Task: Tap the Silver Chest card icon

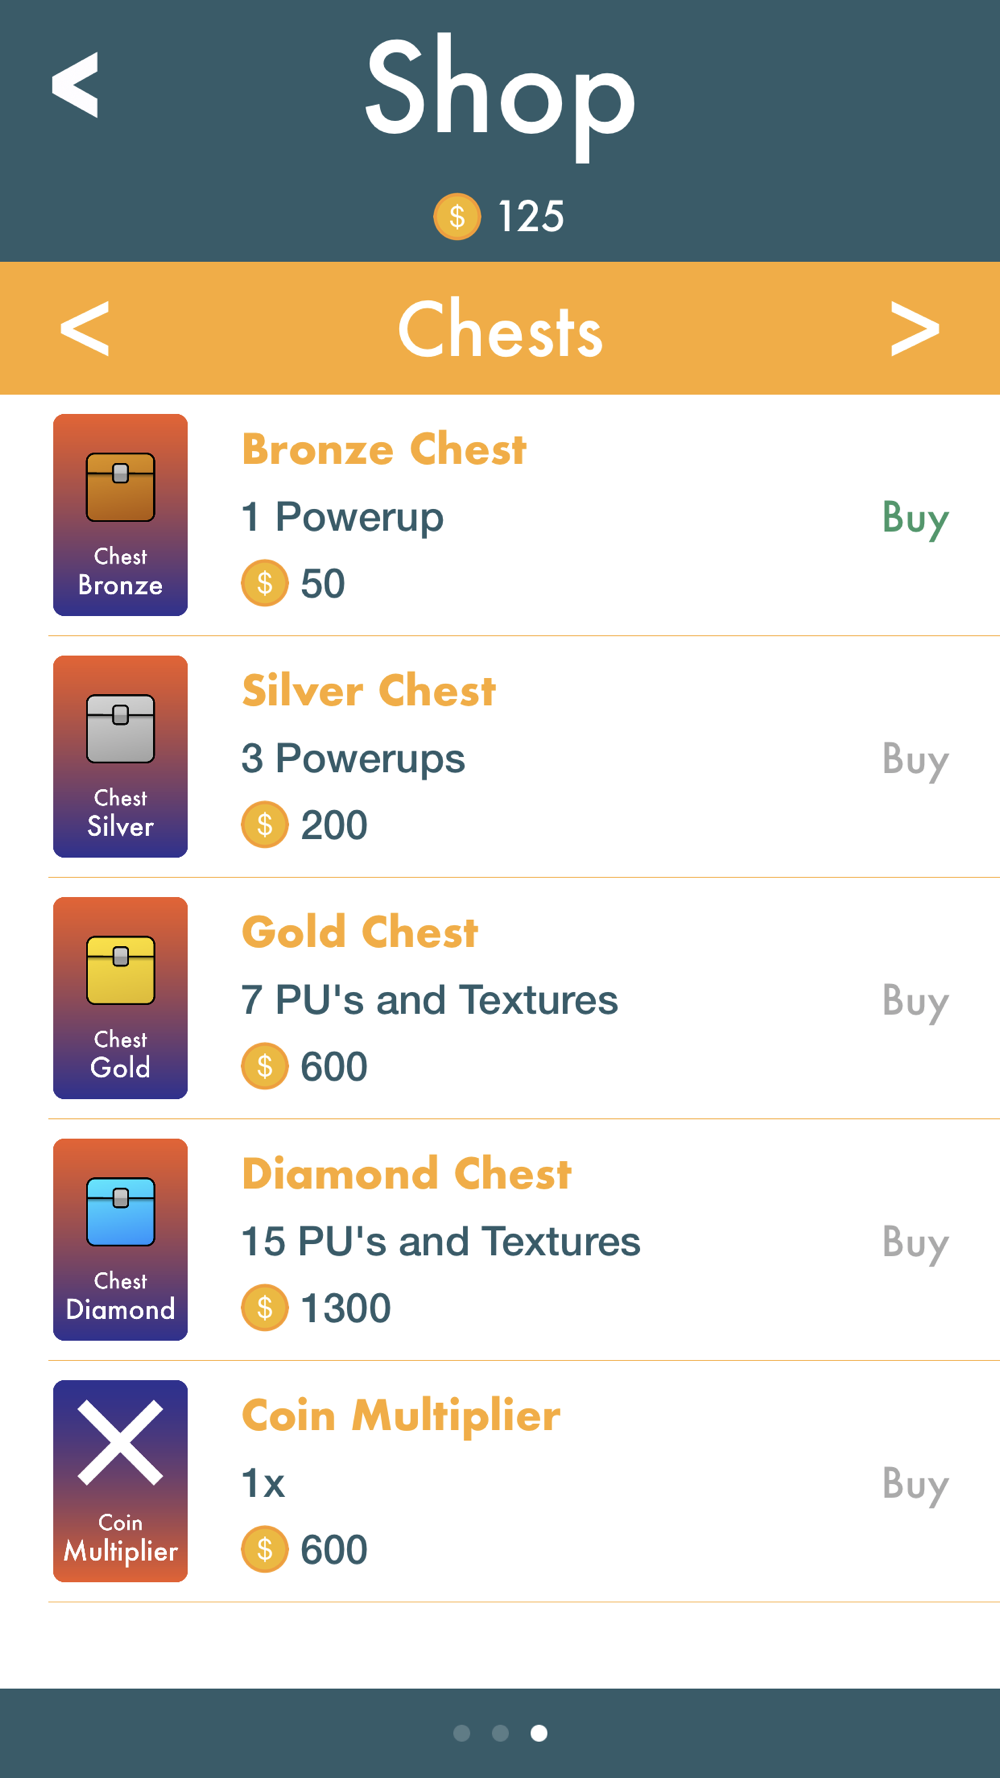Action: point(120,757)
